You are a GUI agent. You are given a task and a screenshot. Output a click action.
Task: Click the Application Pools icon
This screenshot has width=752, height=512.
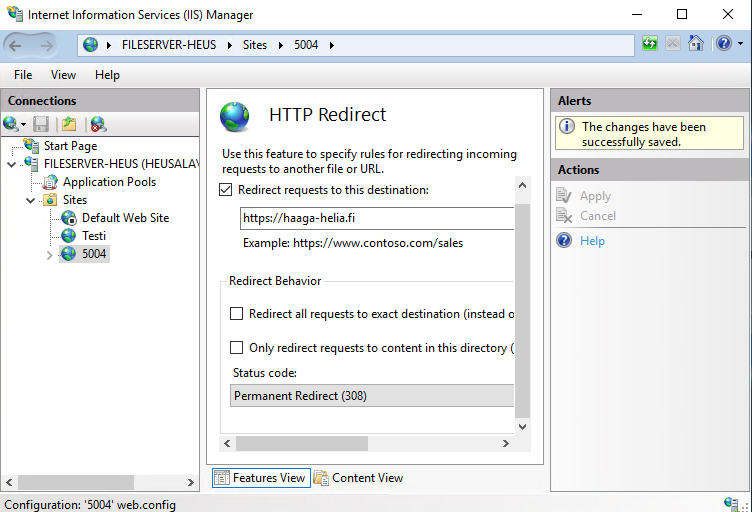(50, 182)
